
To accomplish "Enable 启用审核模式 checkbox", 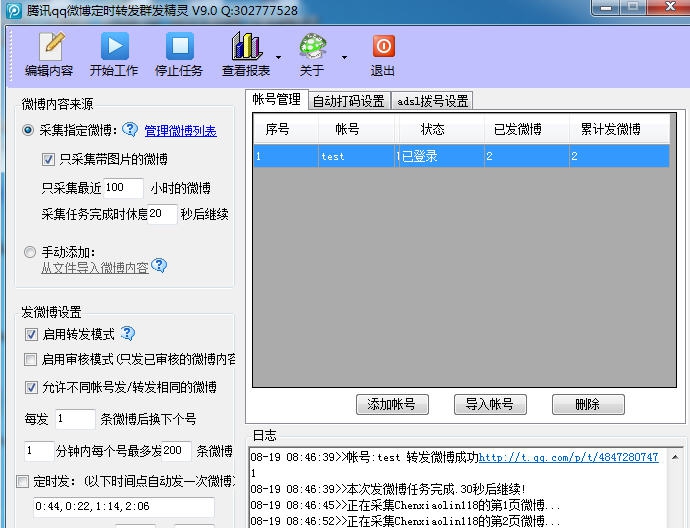I will [x=30, y=359].
